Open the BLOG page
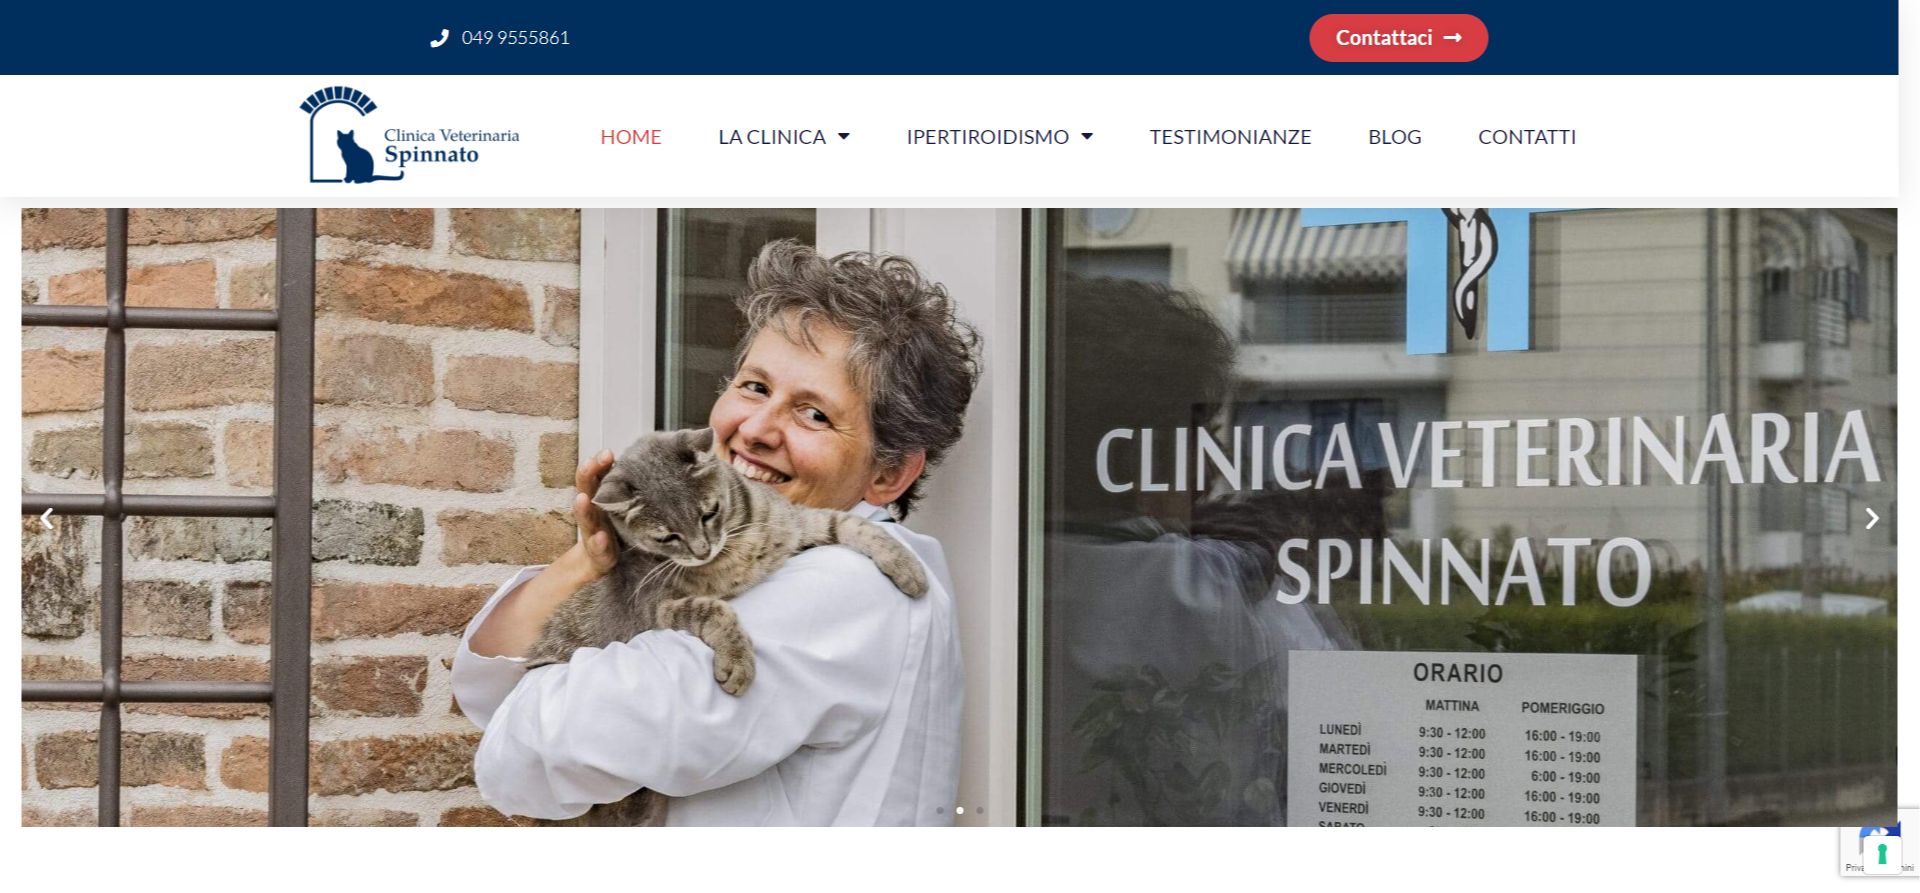The height and width of the screenshot is (893, 1920). (1394, 137)
